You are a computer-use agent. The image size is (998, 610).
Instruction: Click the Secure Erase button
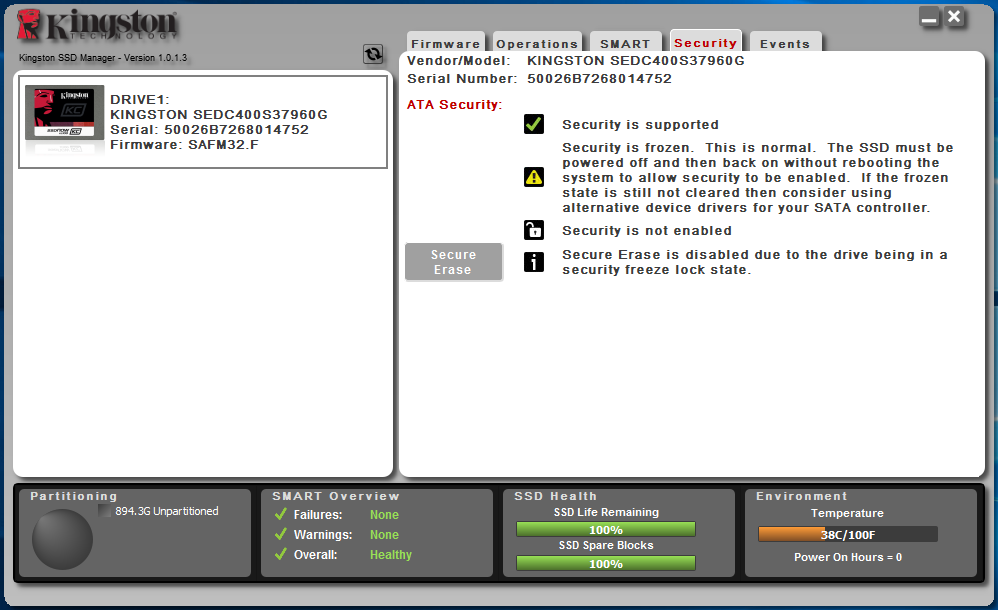(453, 262)
